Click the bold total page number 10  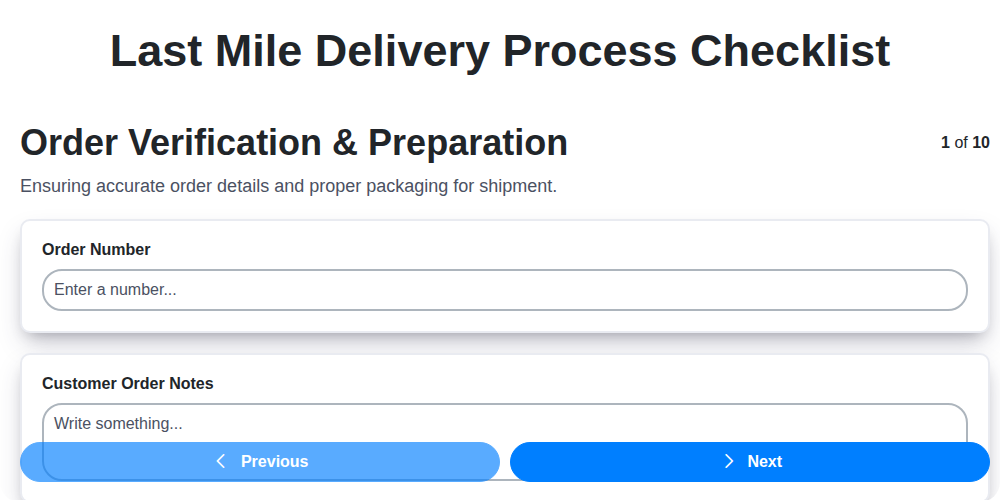(x=981, y=142)
